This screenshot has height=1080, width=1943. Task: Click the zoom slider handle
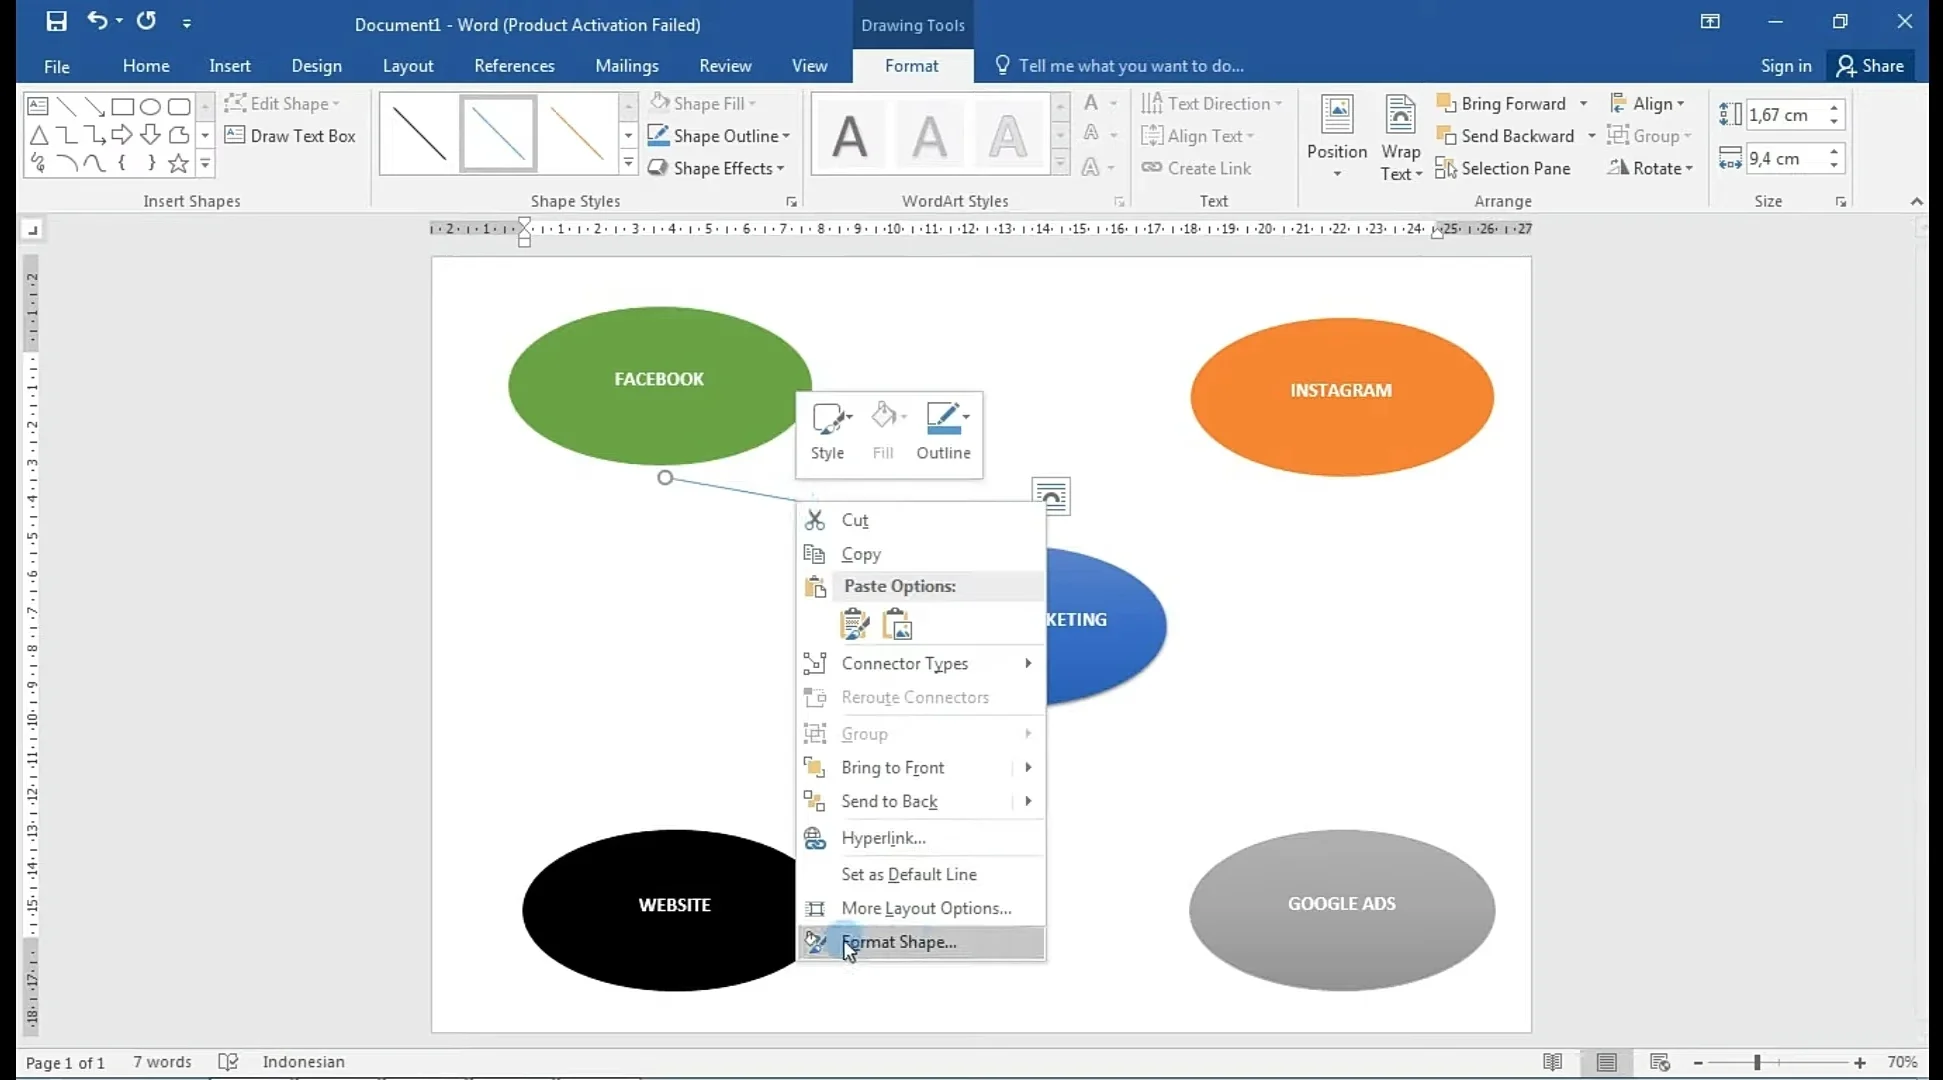click(x=1757, y=1063)
